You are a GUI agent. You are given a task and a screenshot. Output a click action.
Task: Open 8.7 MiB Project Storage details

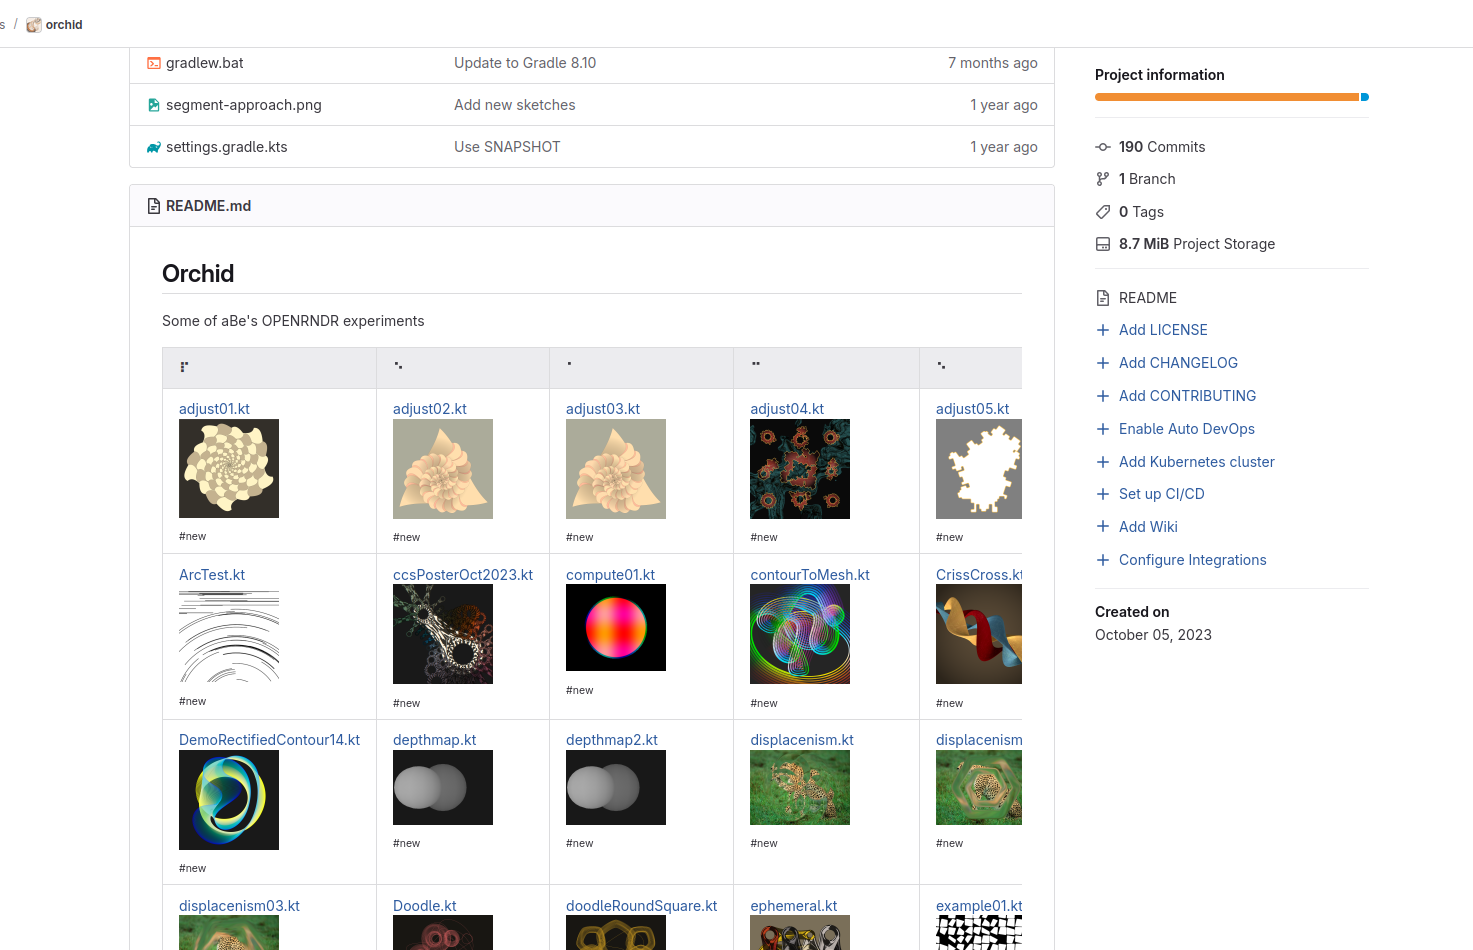[1197, 244]
